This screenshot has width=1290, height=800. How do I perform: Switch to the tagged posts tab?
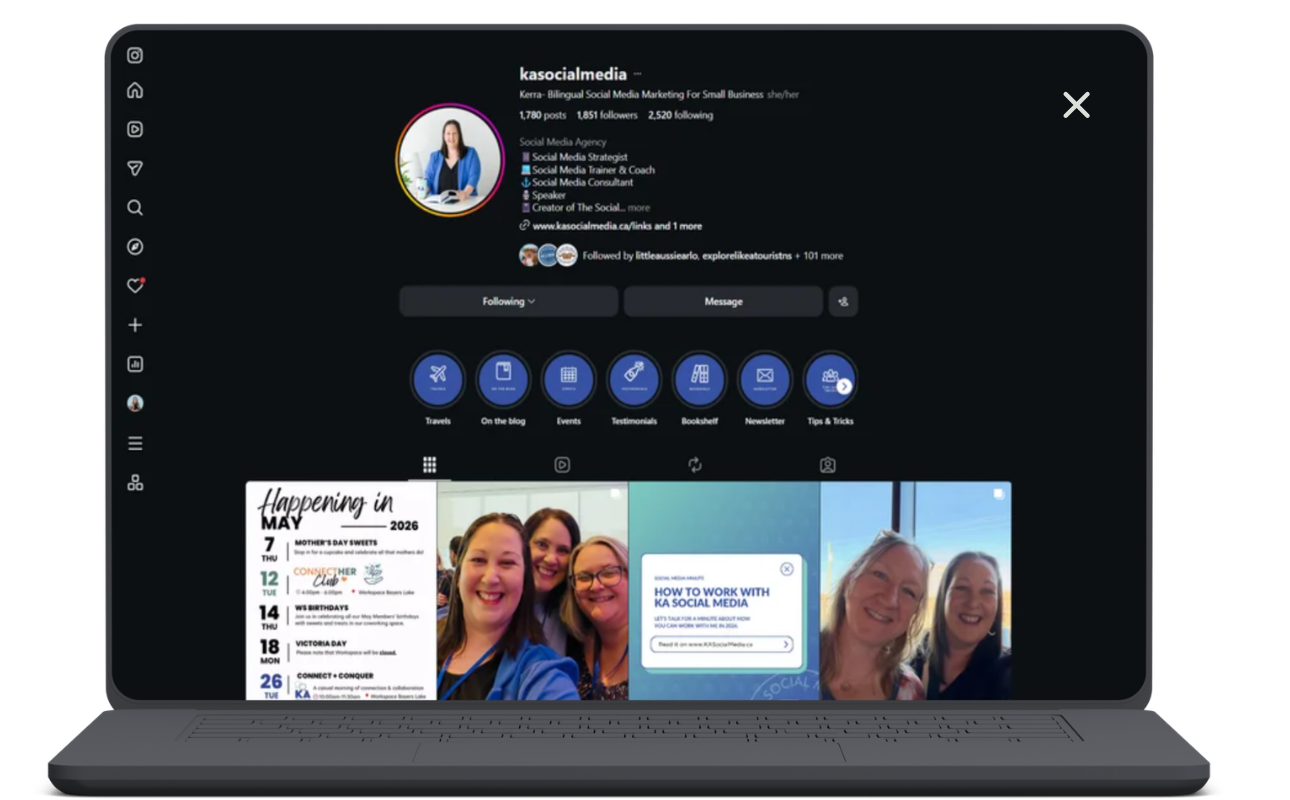(x=827, y=465)
